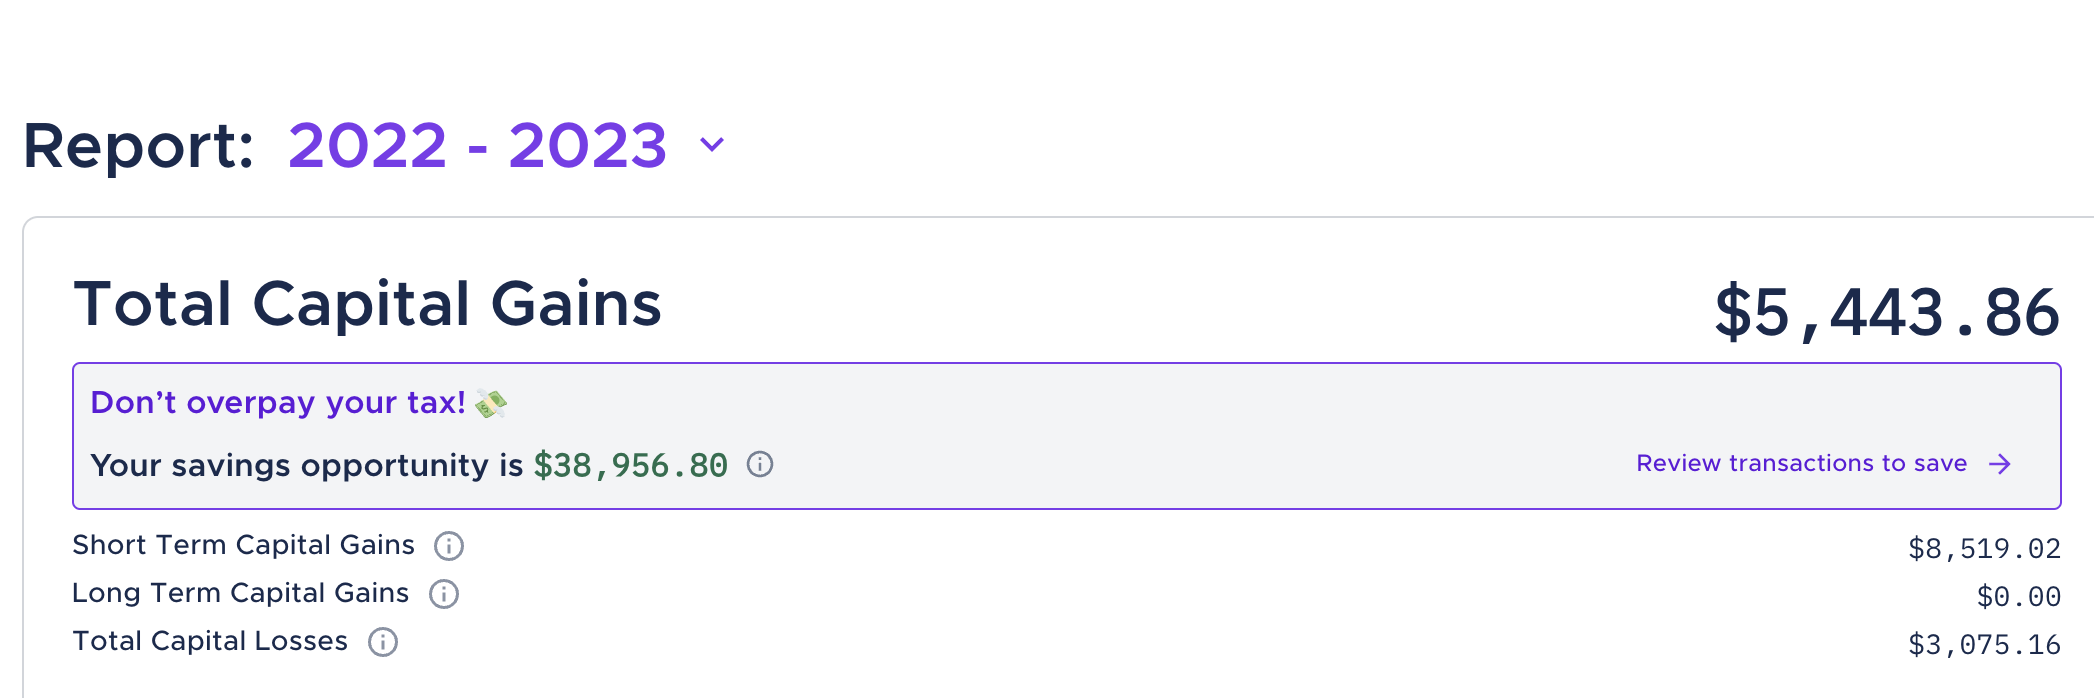This screenshot has height=698, width=2094.
Task: Click the $3,075.16 capital losses value
Action: point(1984,644)
